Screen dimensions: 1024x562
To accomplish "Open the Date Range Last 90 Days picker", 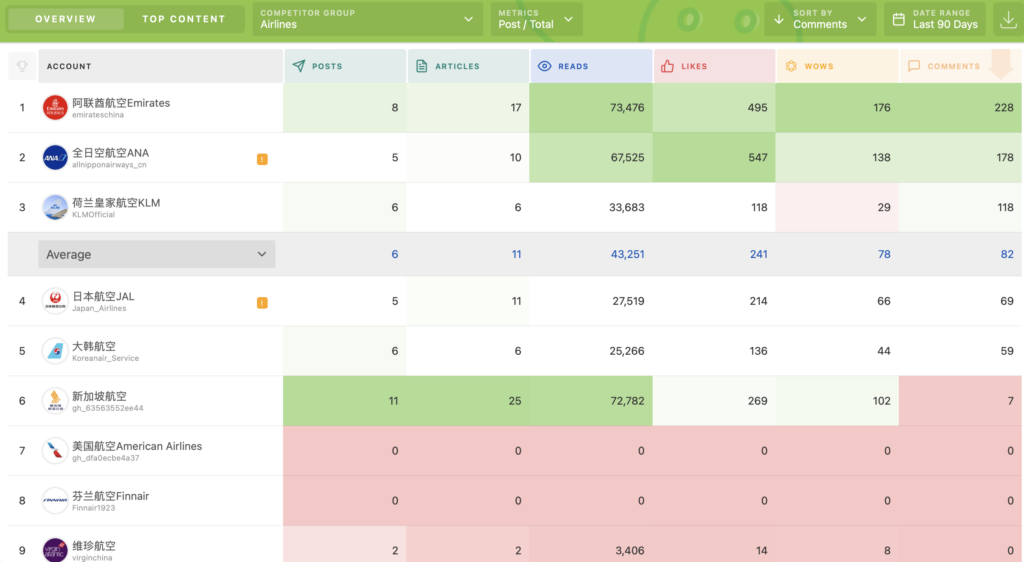I will tap(935, 19).
